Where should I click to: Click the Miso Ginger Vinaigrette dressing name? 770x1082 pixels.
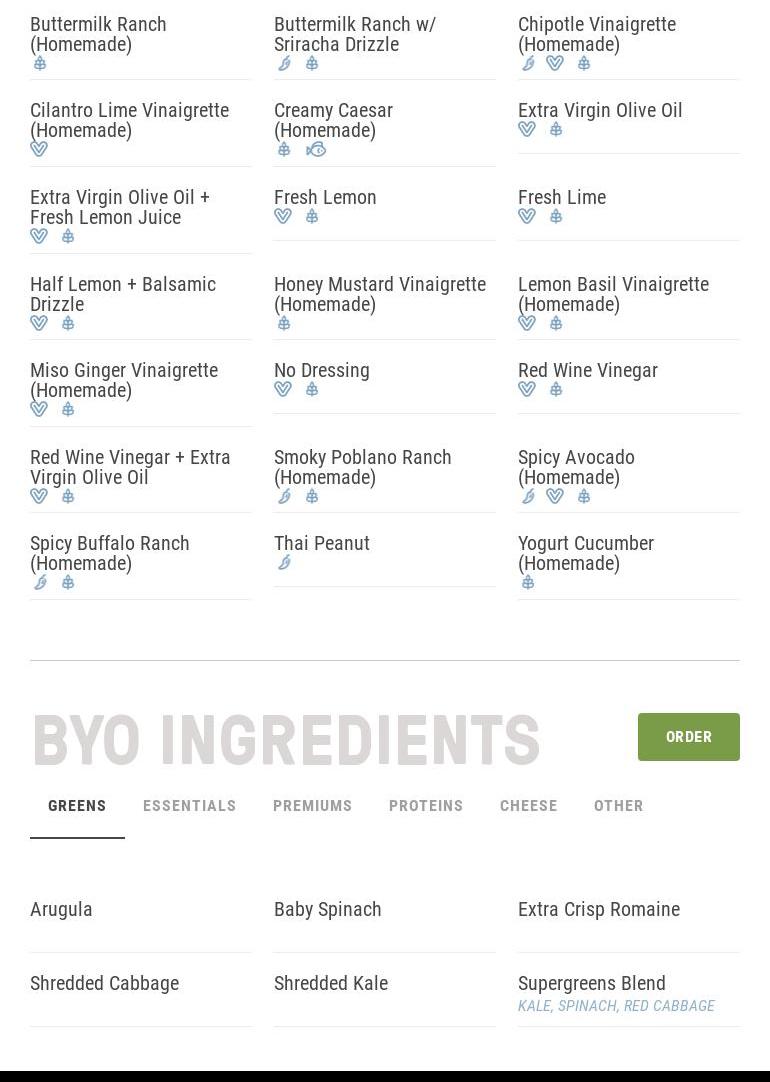(124, 380)
